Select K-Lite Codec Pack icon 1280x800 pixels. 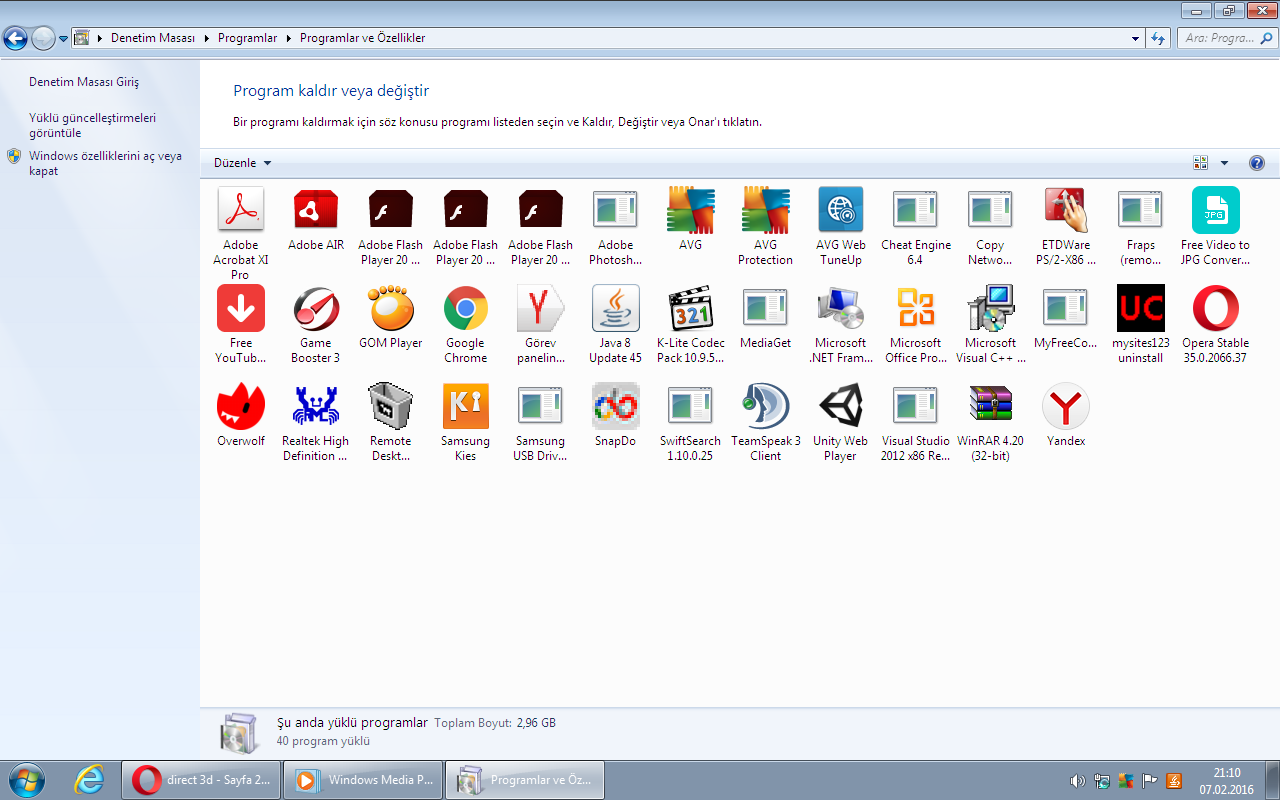coord(691,308)
